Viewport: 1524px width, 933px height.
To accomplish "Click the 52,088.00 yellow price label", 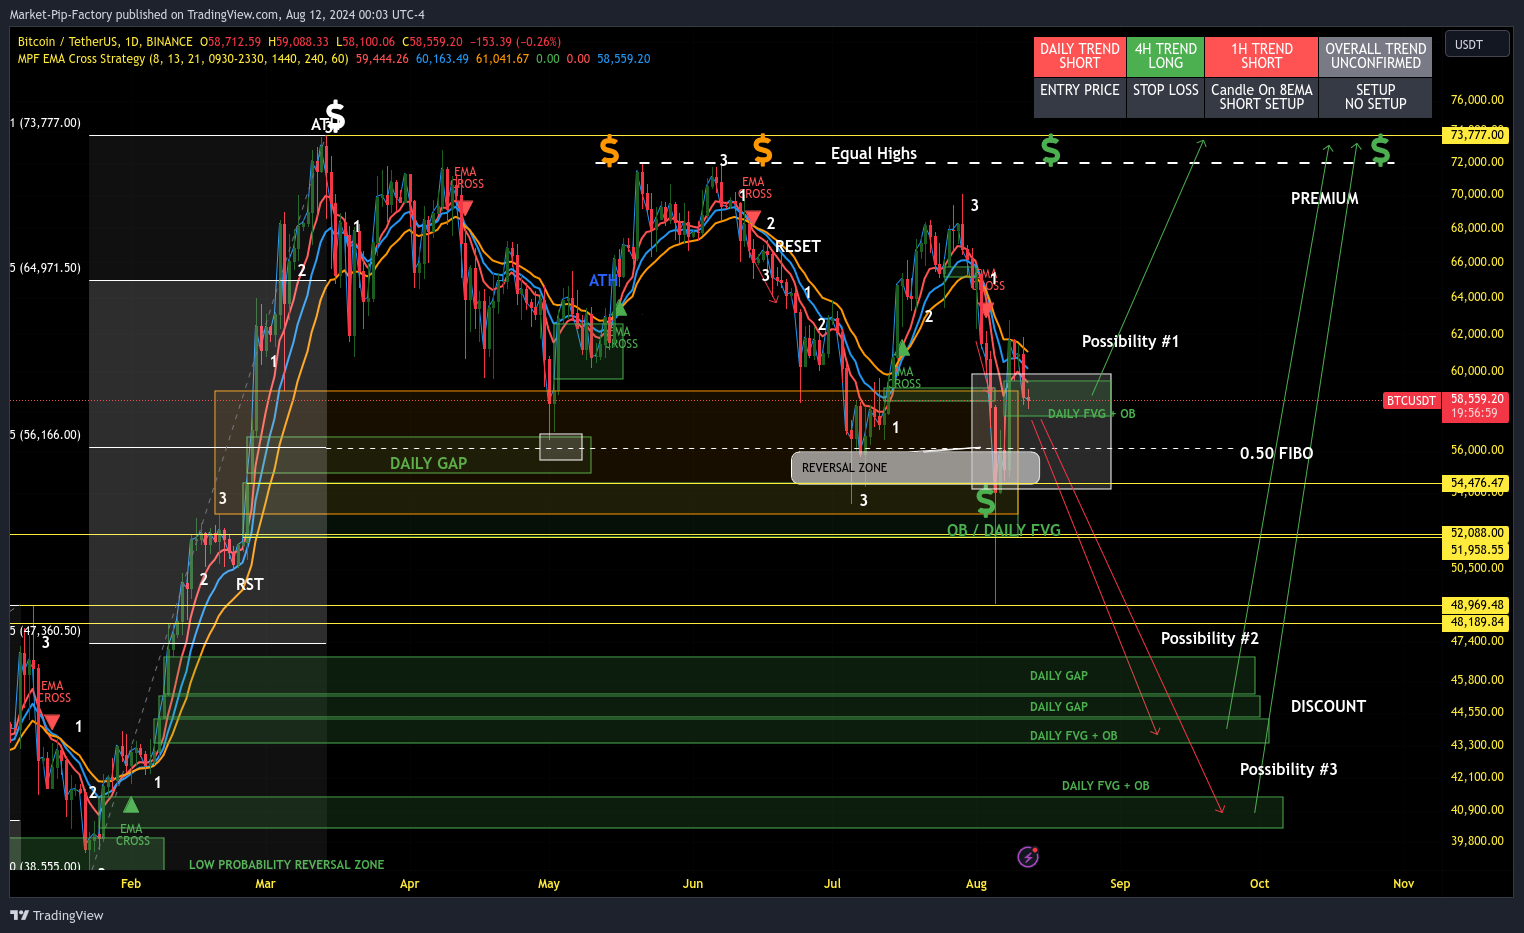I will coord(1477,533).
